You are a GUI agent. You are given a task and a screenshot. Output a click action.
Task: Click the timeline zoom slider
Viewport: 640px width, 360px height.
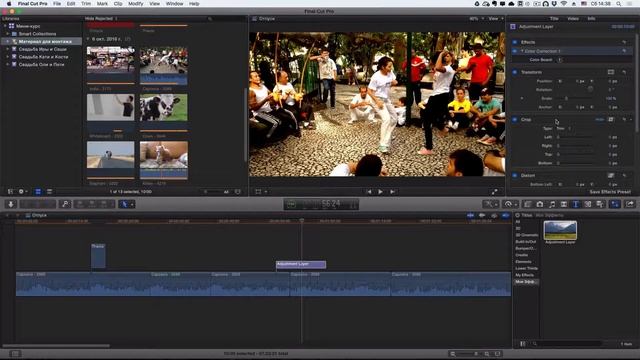click(x=470, y=354)
